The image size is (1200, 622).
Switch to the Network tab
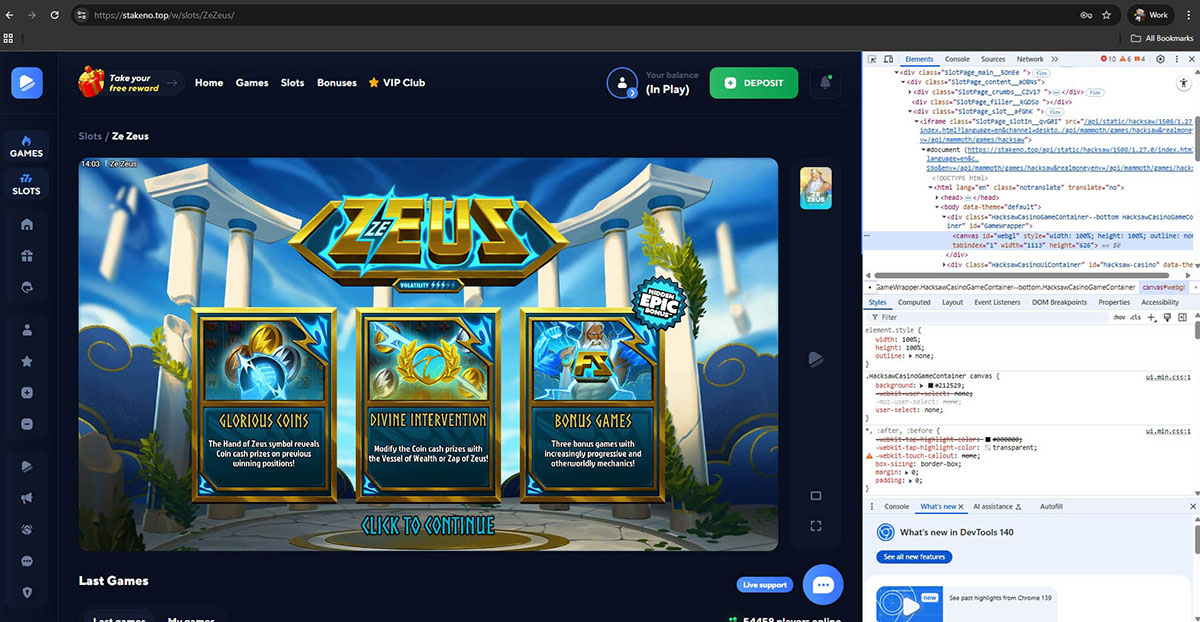[x=1029, y=59]
